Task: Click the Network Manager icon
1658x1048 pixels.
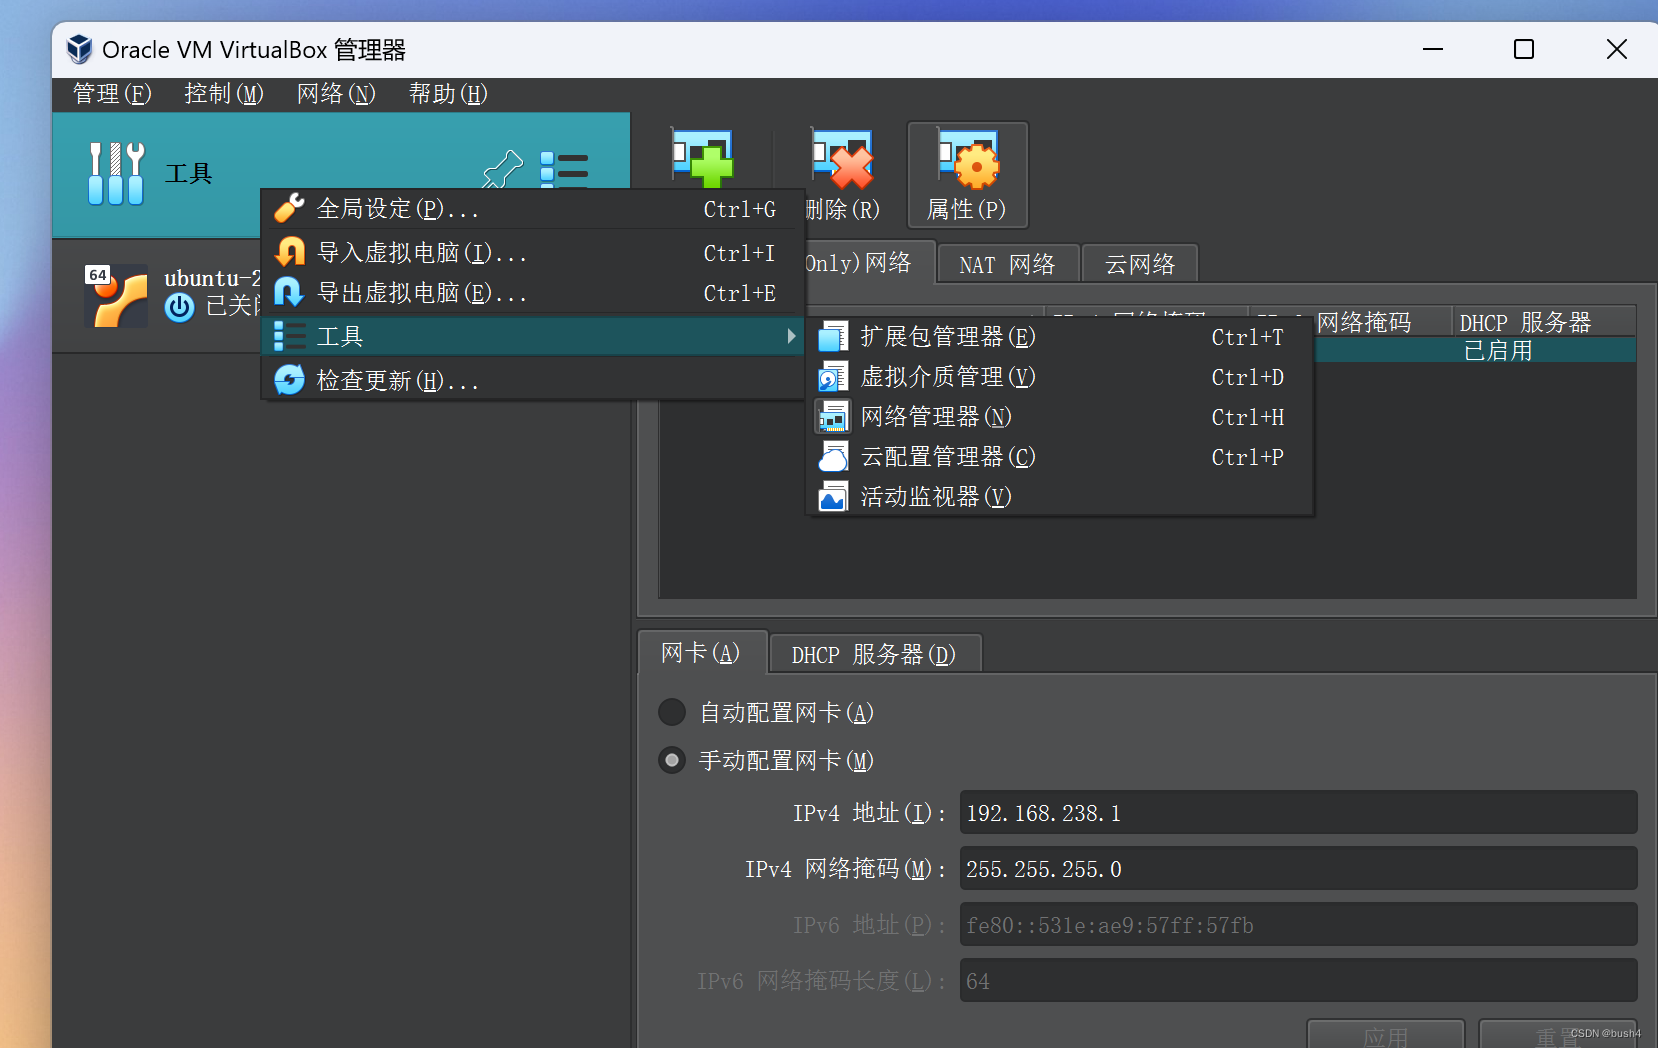Action: point(833,417)
